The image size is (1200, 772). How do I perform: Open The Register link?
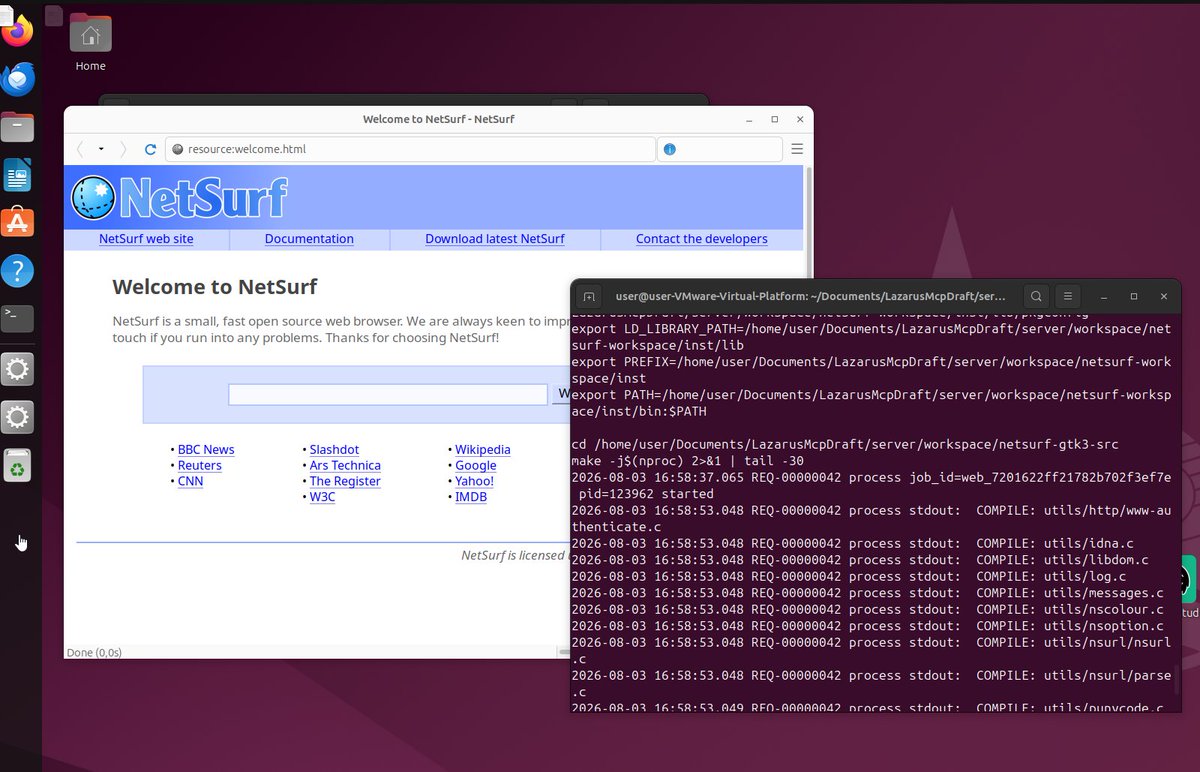[345, 482]
